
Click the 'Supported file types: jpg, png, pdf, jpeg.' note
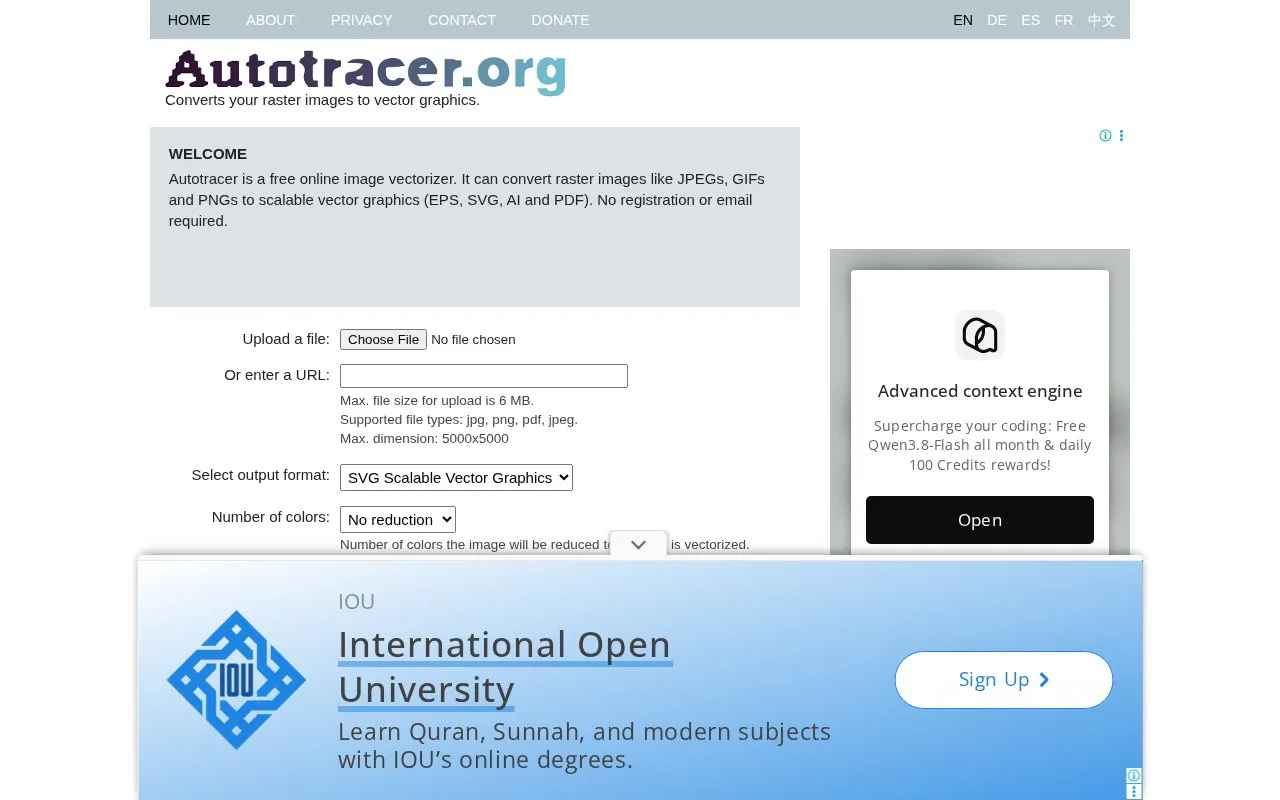pyautogui.click(x=459, y=420)
